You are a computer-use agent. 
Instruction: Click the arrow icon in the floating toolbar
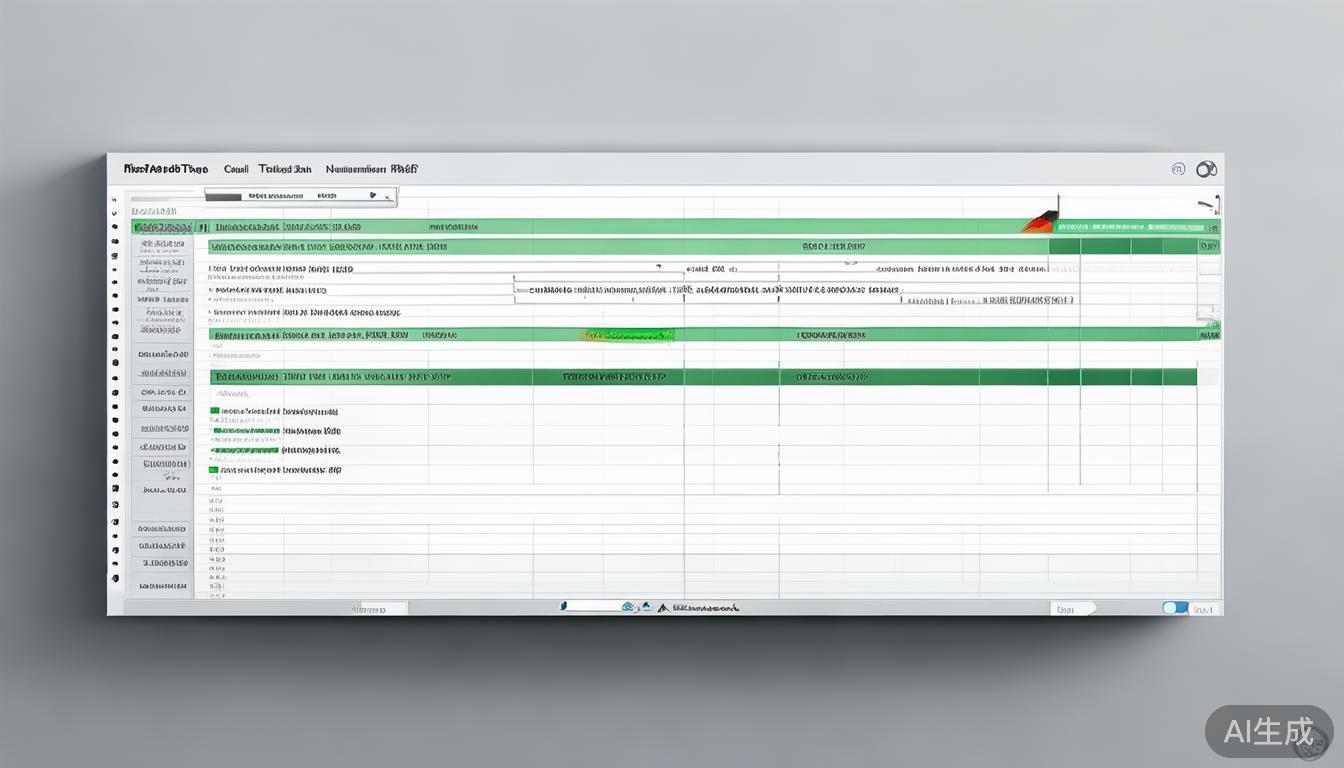tap(373, 196)
